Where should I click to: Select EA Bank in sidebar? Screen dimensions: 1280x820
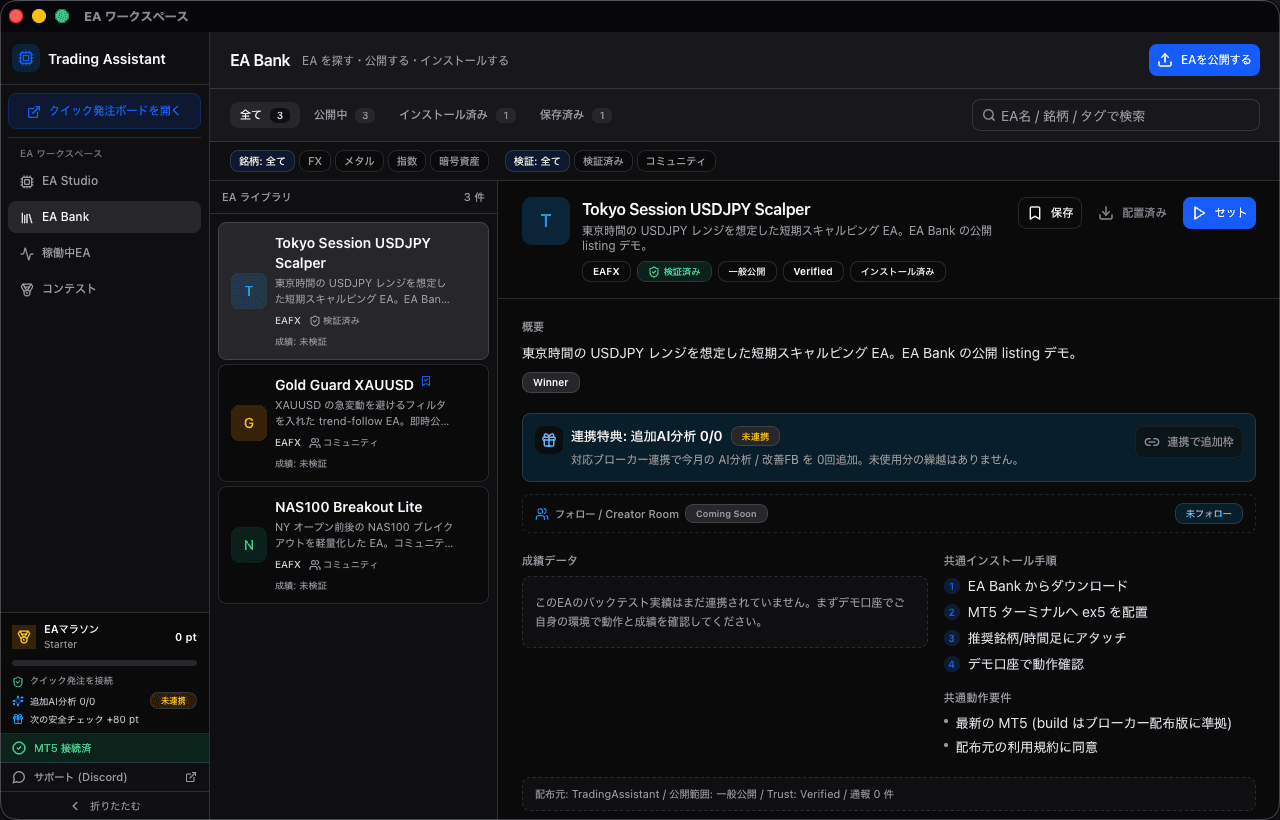105,217
